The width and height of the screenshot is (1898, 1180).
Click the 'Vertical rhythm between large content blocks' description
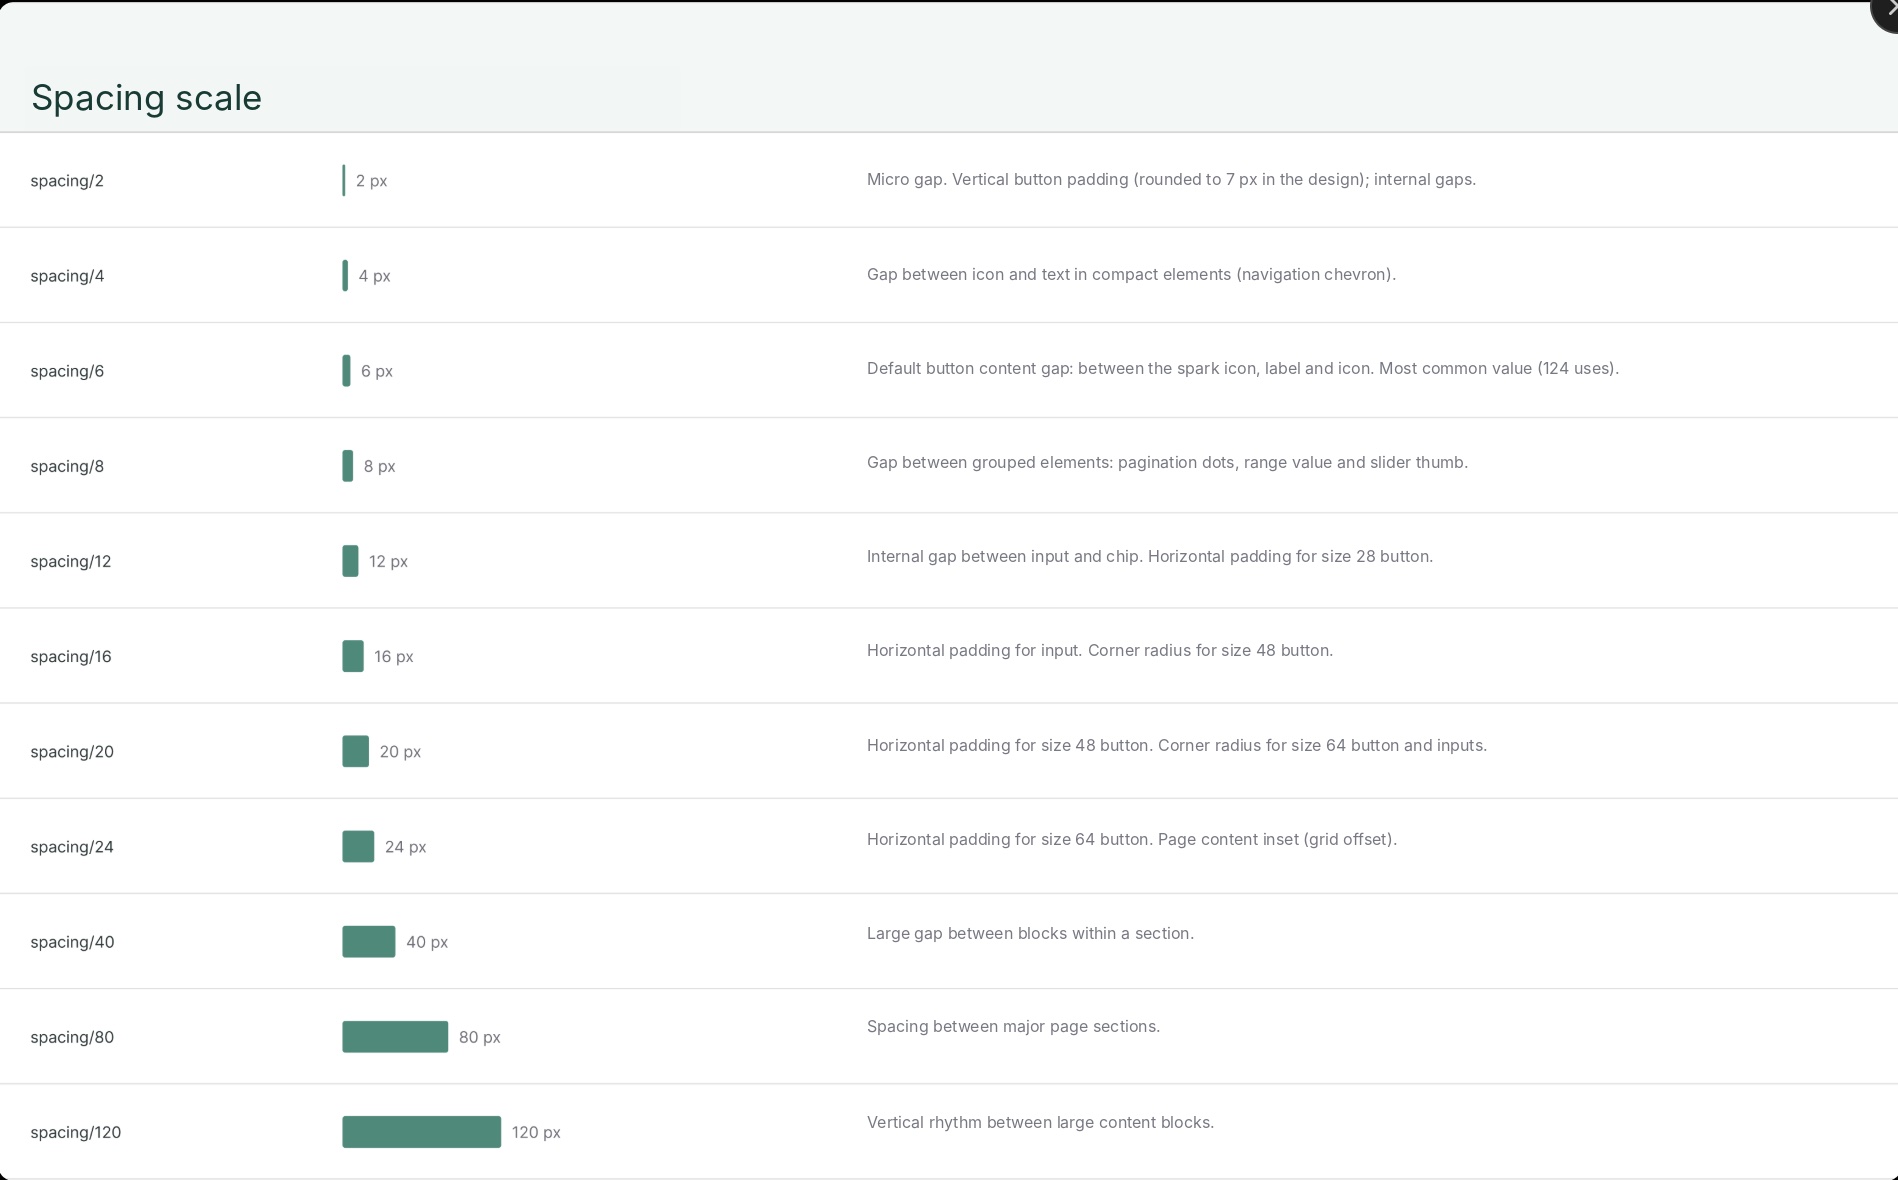(1040, 1123)
